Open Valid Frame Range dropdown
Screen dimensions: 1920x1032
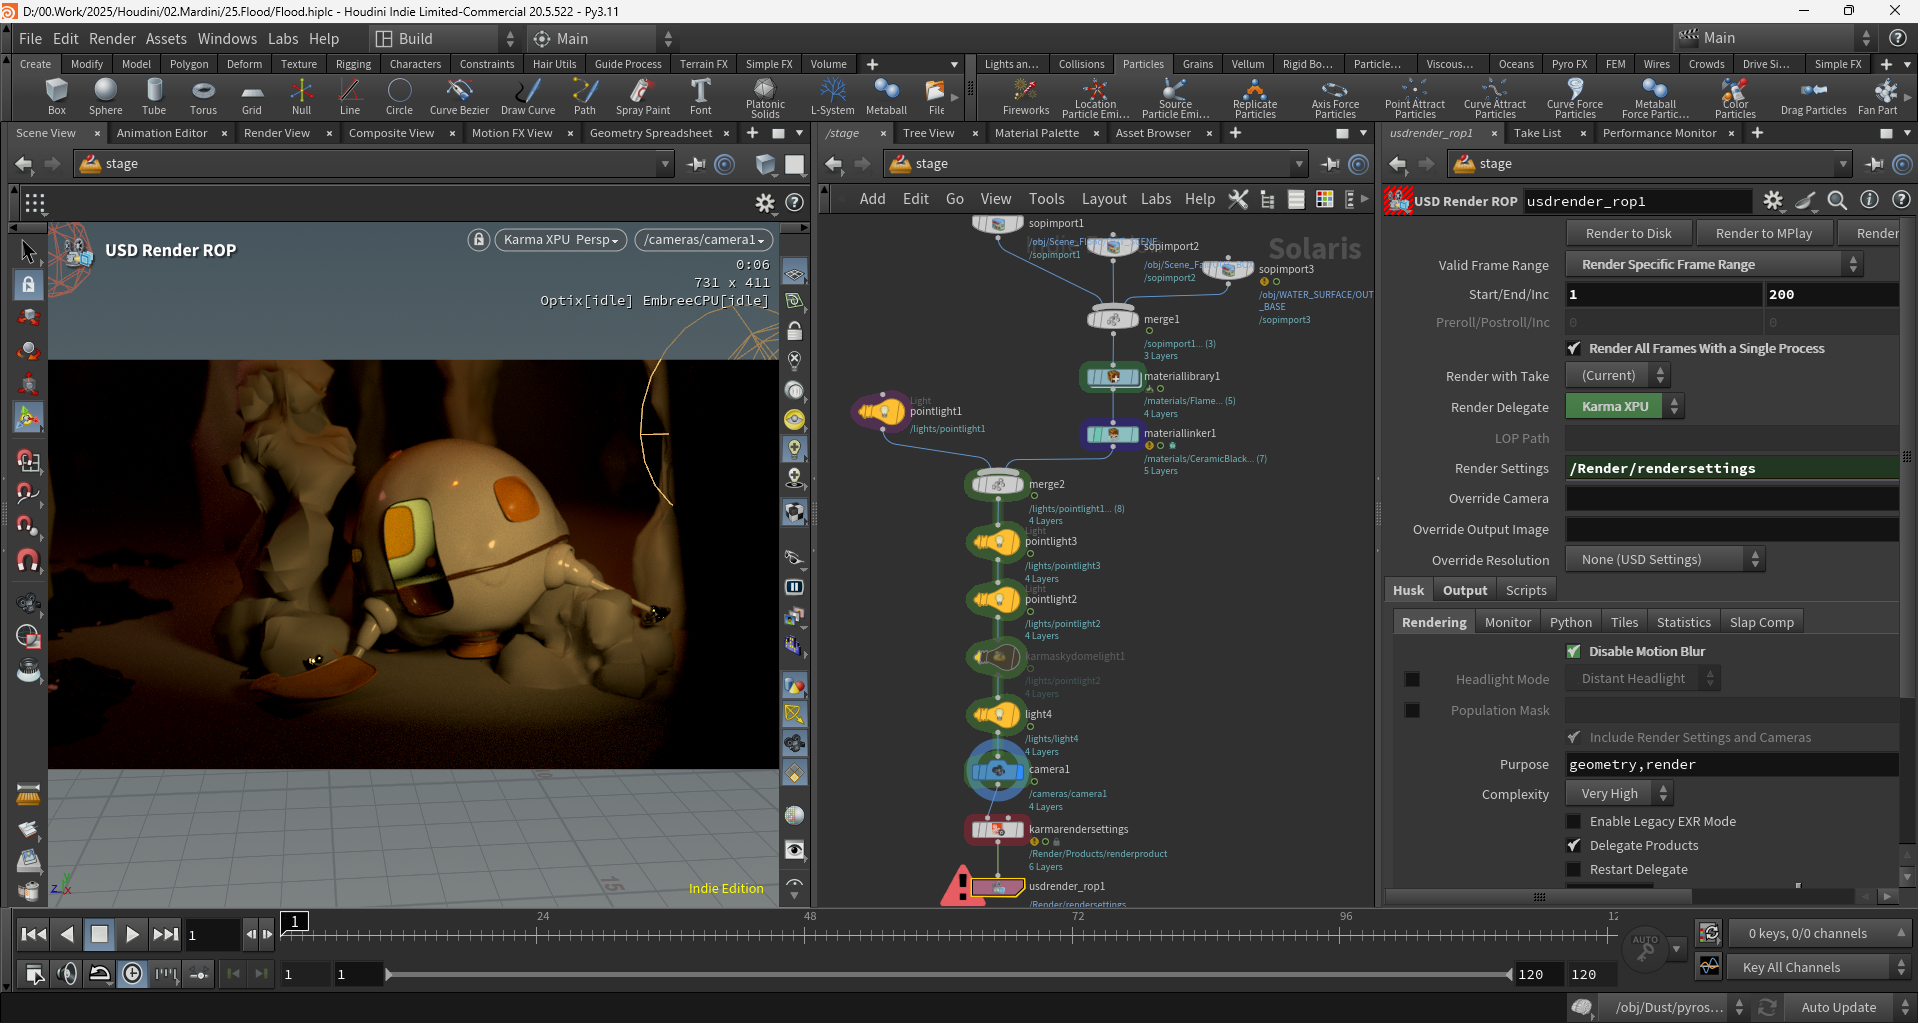1714,265
